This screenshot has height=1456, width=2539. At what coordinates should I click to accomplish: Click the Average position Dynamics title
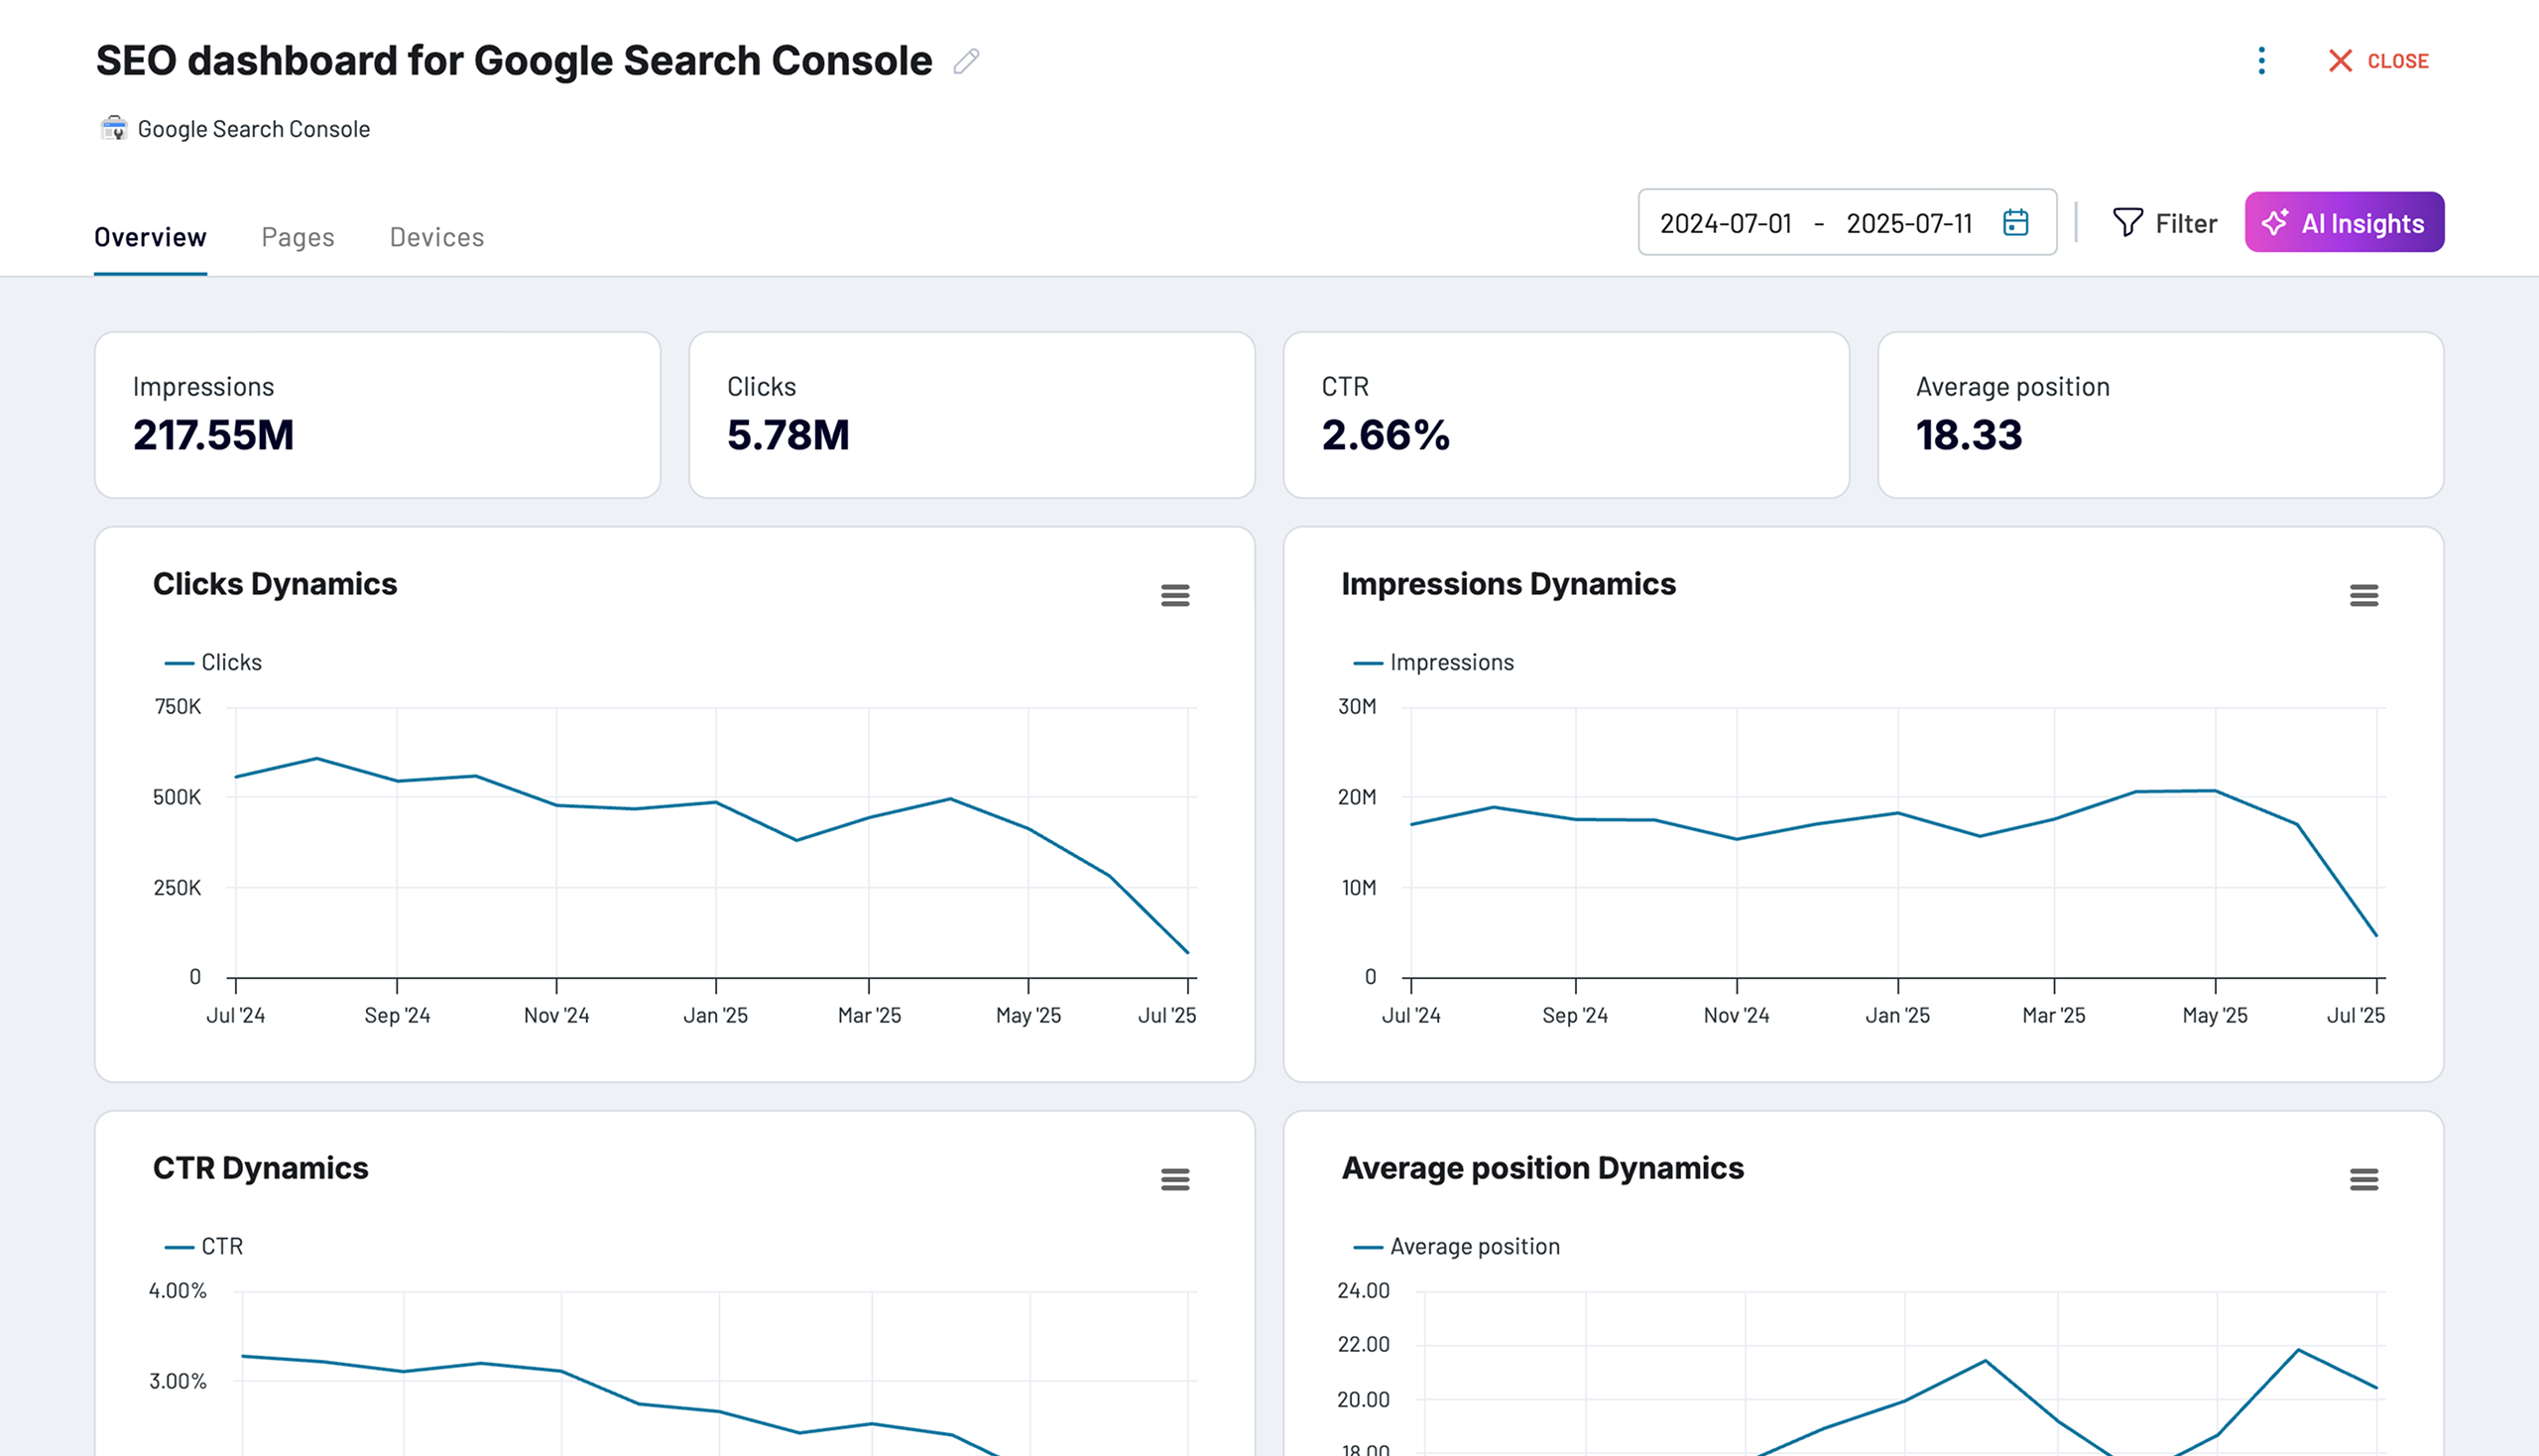[x=1542, y=1168]
